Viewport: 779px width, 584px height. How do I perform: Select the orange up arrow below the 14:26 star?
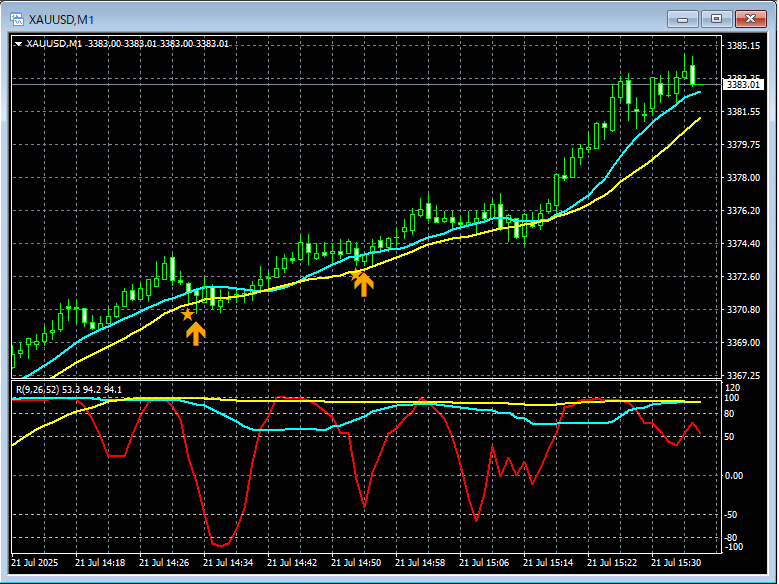[x=196, y=334]
